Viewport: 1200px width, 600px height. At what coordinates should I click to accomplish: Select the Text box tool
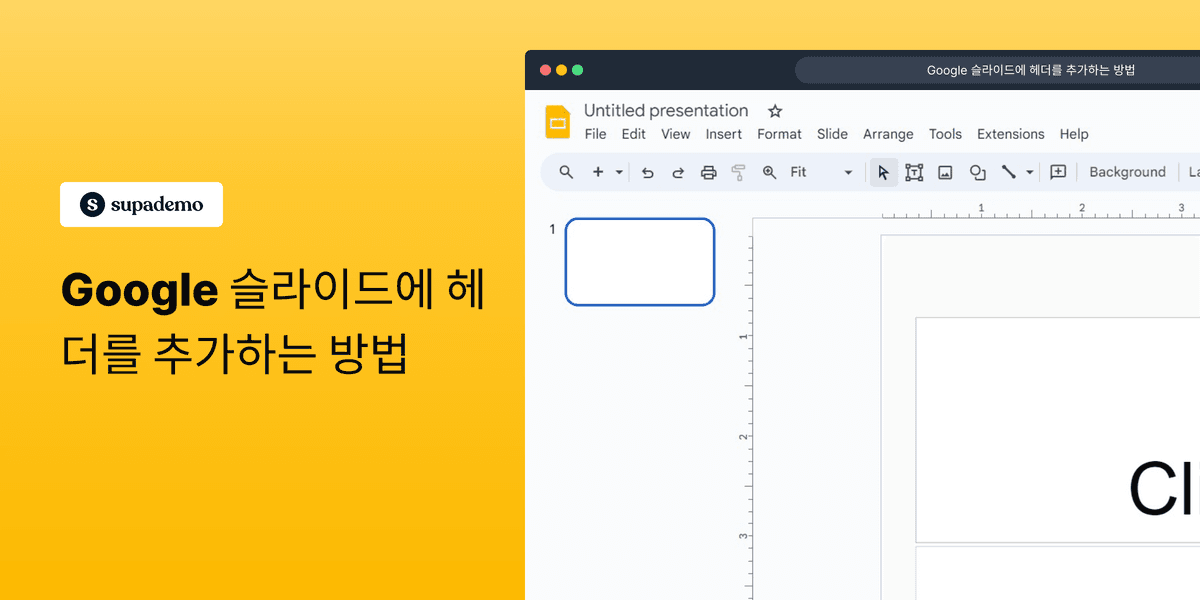tap(914, 172)
